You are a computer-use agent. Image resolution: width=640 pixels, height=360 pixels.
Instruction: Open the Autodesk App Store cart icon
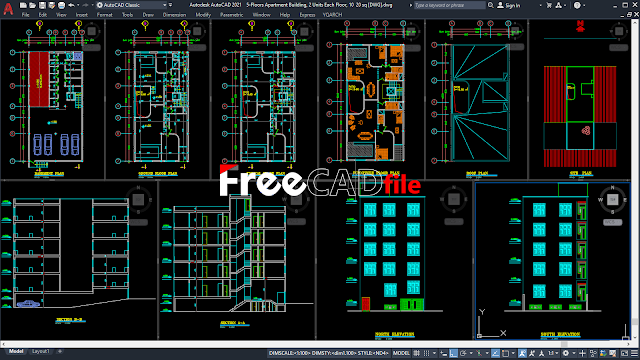(x=549, y=5)
